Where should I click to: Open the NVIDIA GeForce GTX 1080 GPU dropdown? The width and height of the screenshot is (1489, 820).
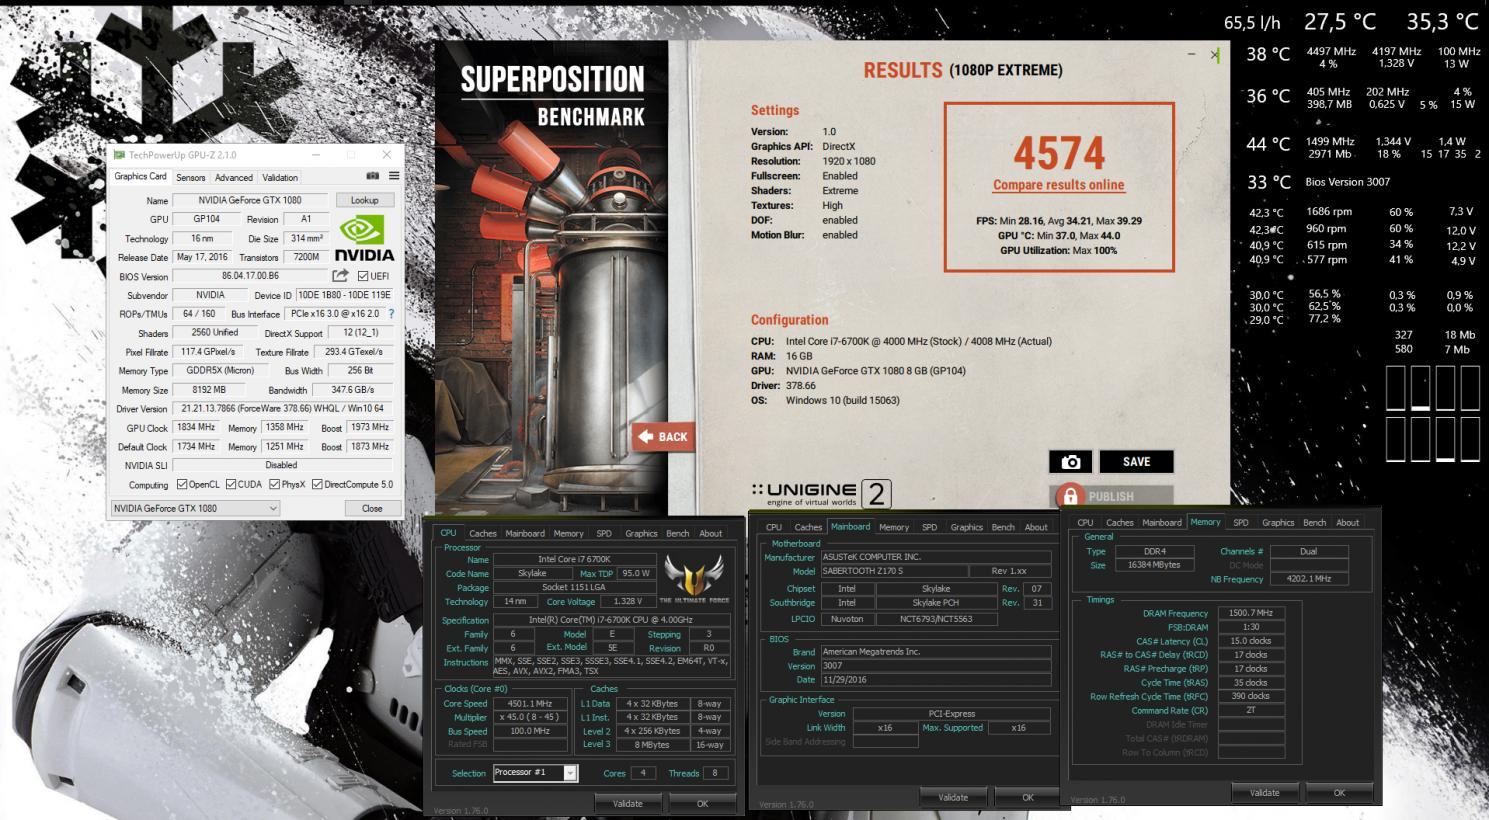tap(194, 508)
